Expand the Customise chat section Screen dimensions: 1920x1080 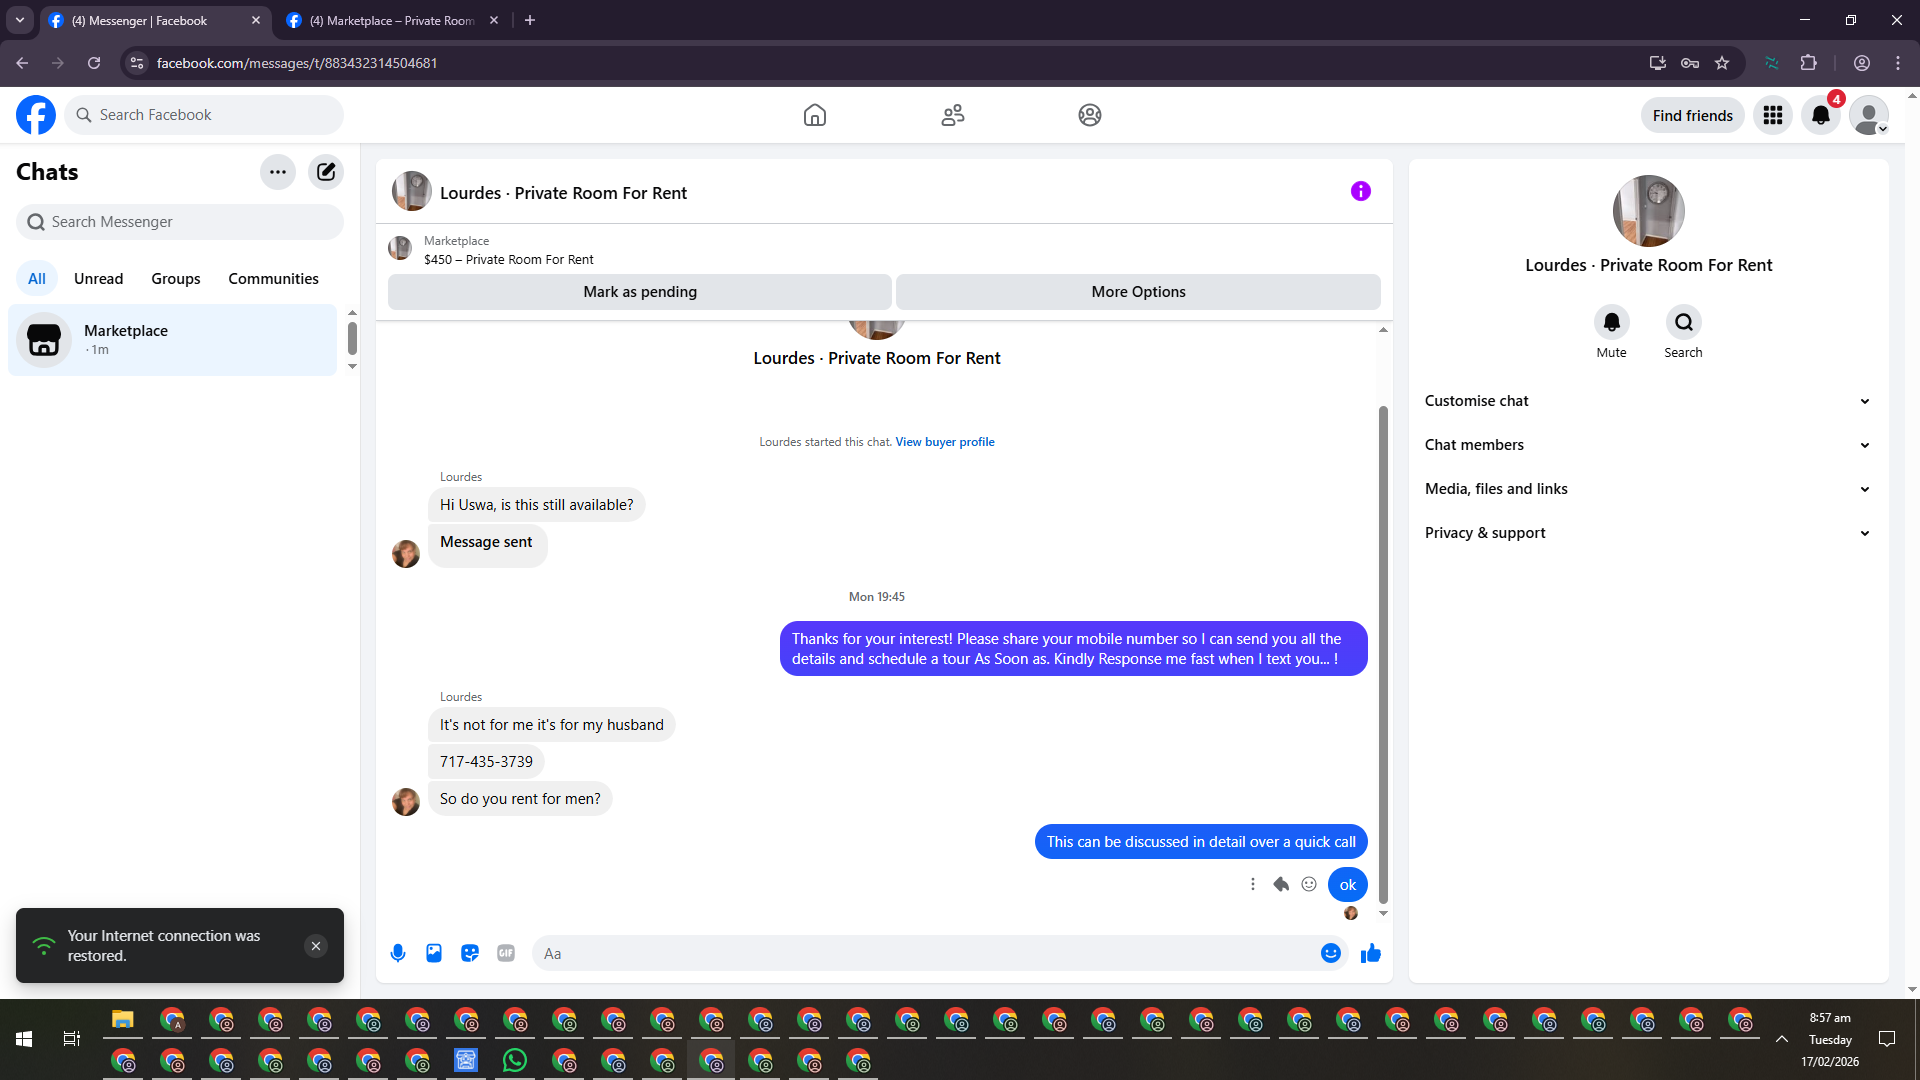point(1649,401)
